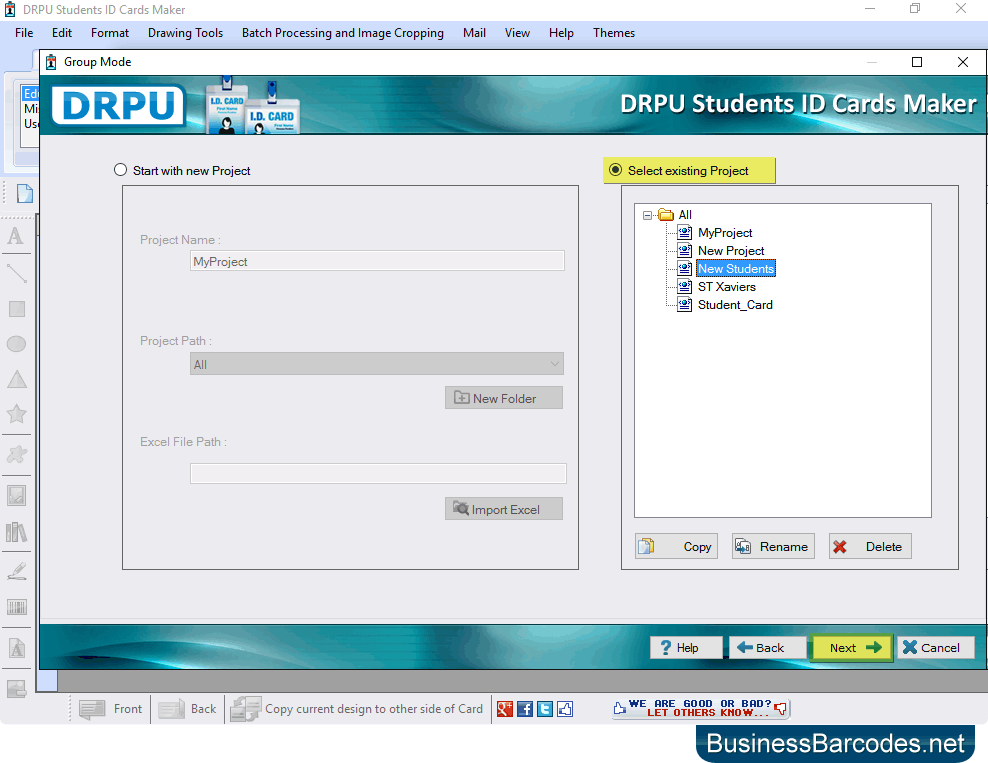Click the New Folder button
Screen dimensions: 988x763
point(503,398)
